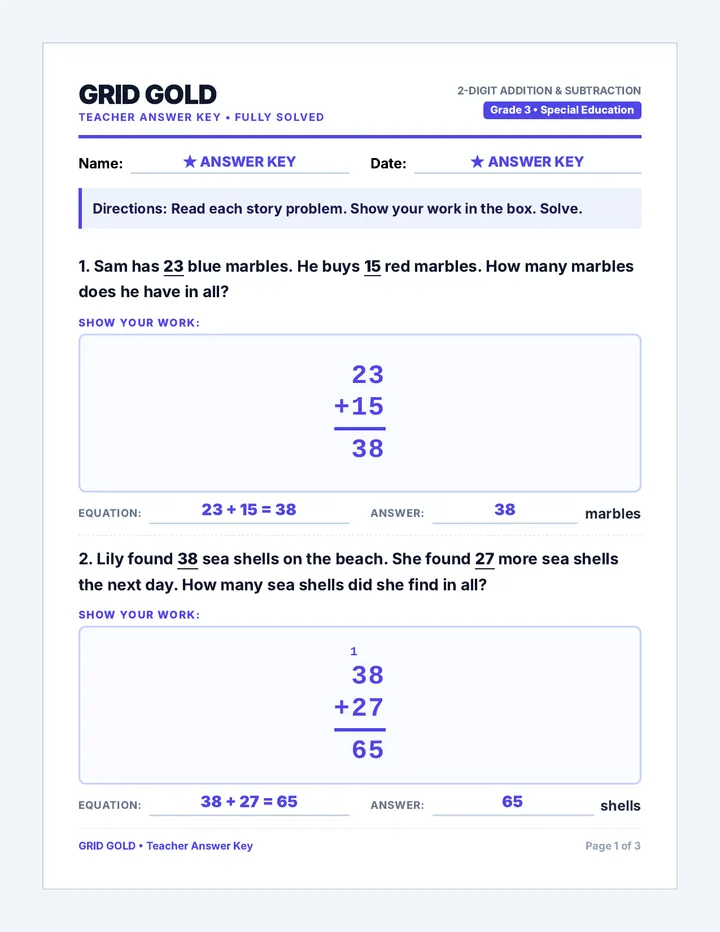Screen dimensions: 720x932
Task: Click equation field showing 38 + 27 = 65
Action: click(x=249, y=802)
